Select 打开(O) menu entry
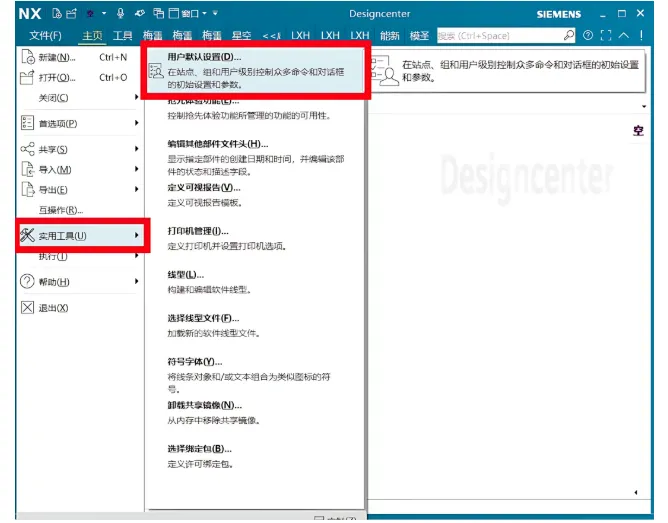 80,78
